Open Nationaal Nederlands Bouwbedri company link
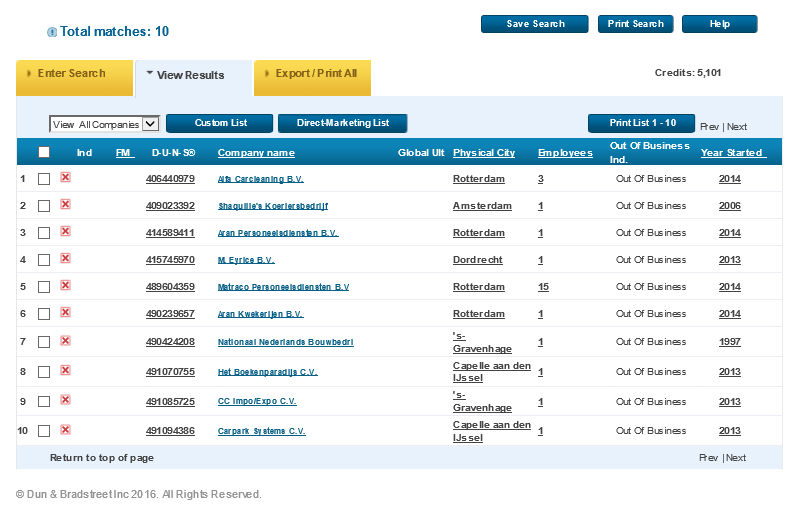The height and width of the screenshot is (505, 796). 285,342
